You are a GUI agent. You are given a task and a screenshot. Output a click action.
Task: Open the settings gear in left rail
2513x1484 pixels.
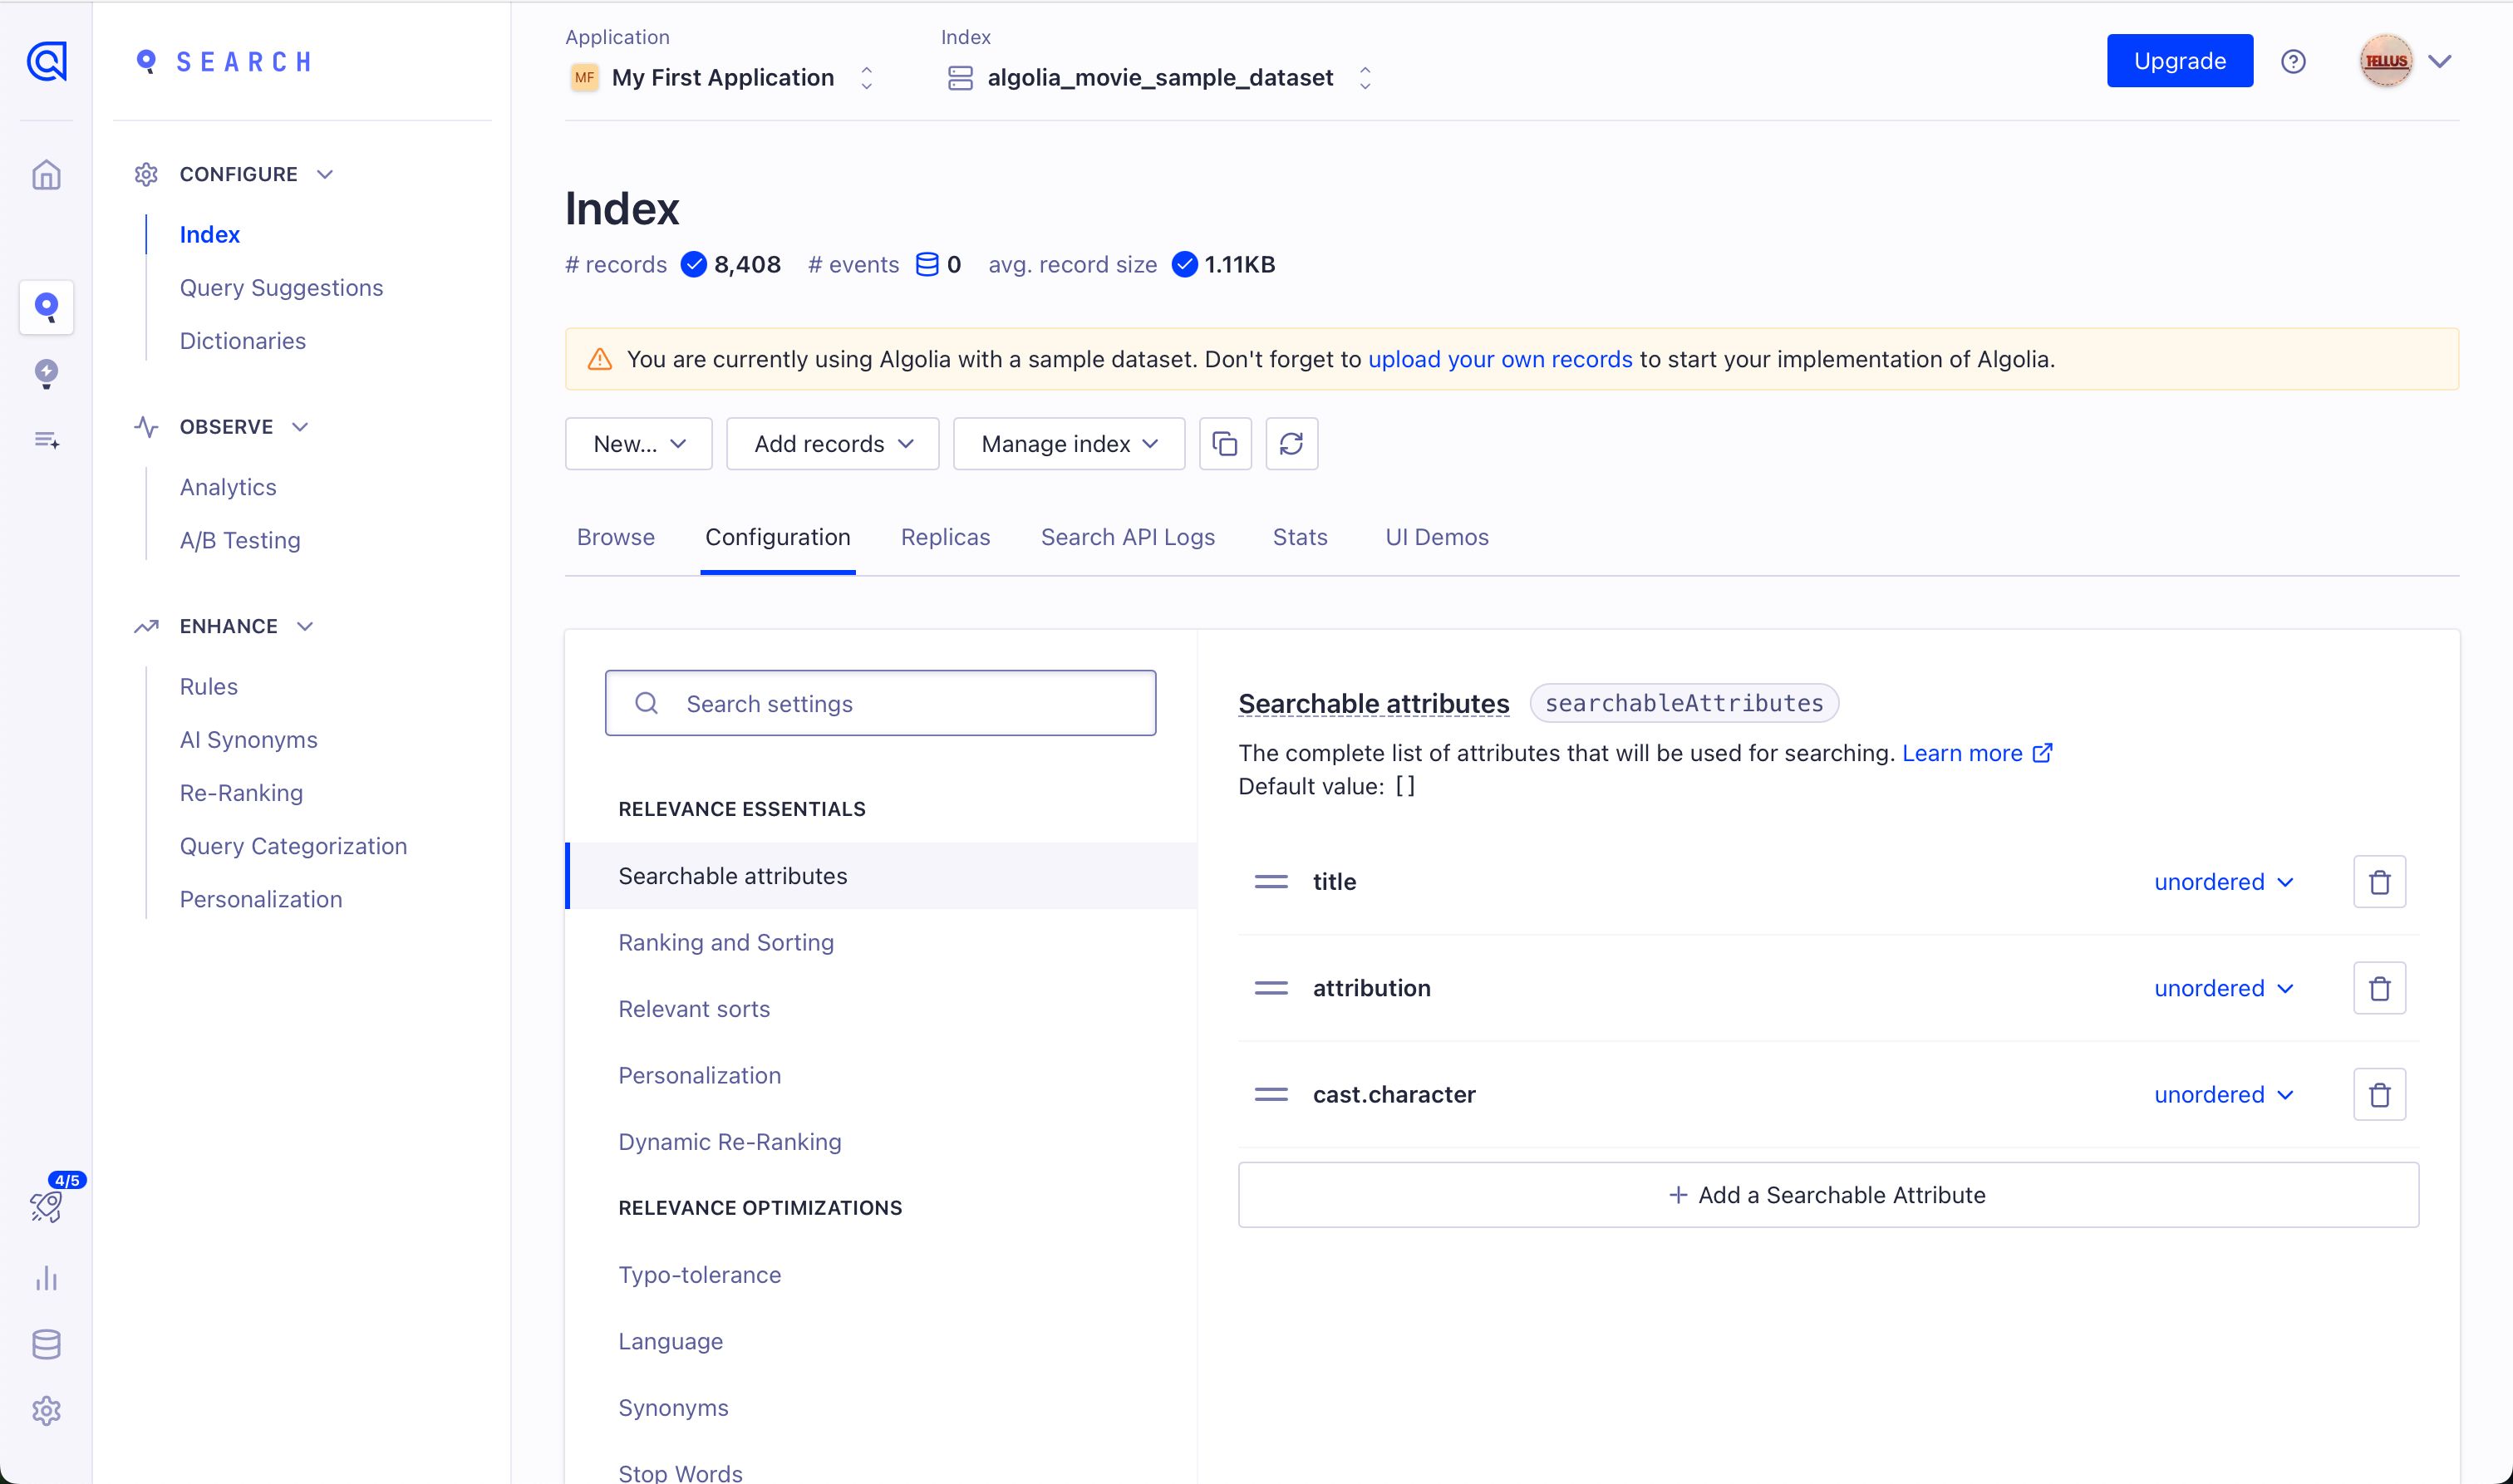pos(46,1410)
